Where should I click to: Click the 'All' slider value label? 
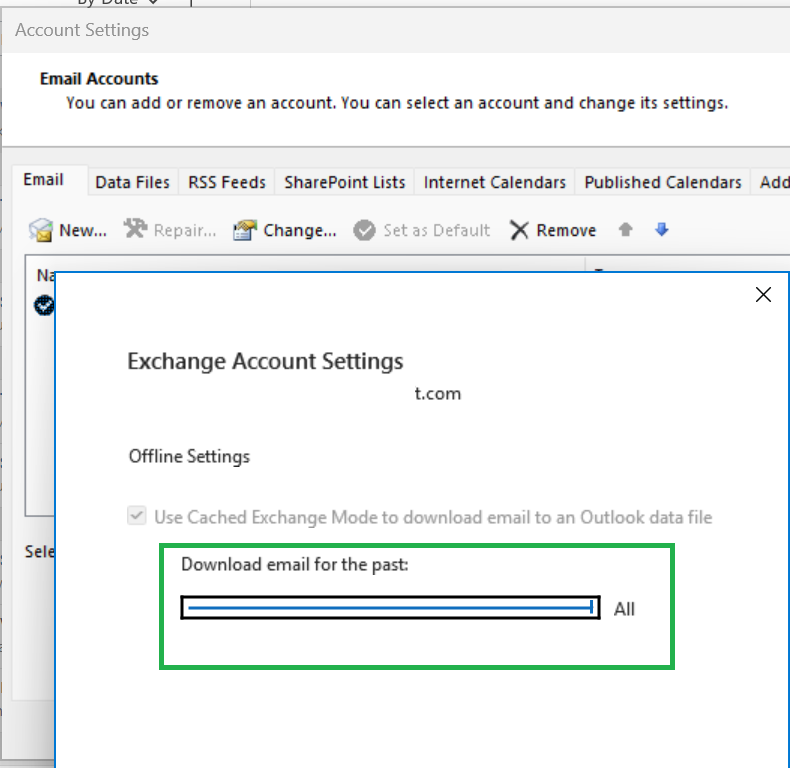(624, 609)
